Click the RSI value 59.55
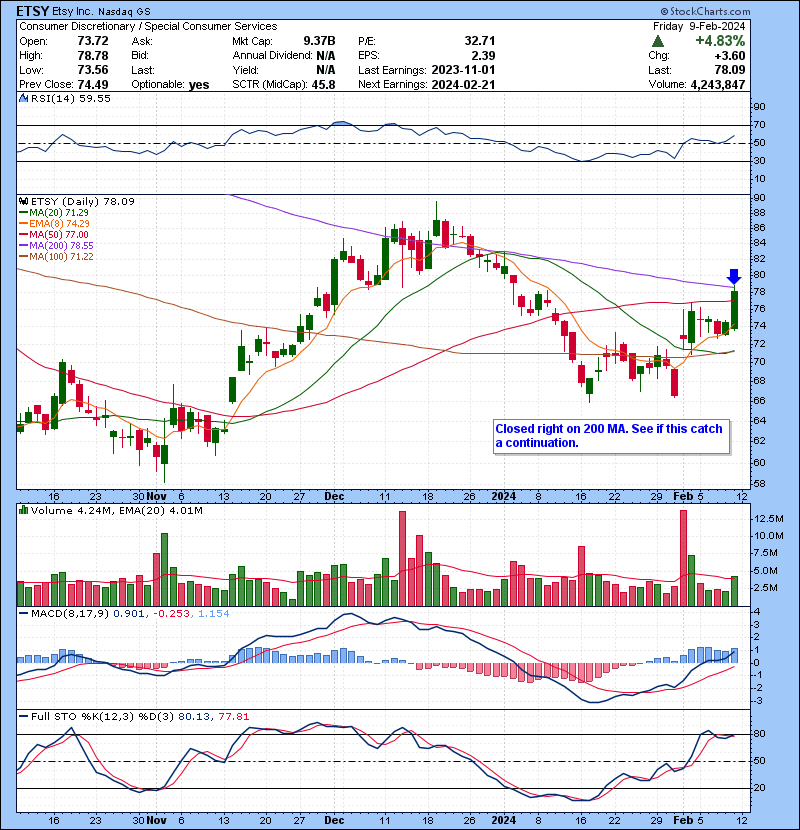Screen dimensions: 800x830 [x=96, y=98]
